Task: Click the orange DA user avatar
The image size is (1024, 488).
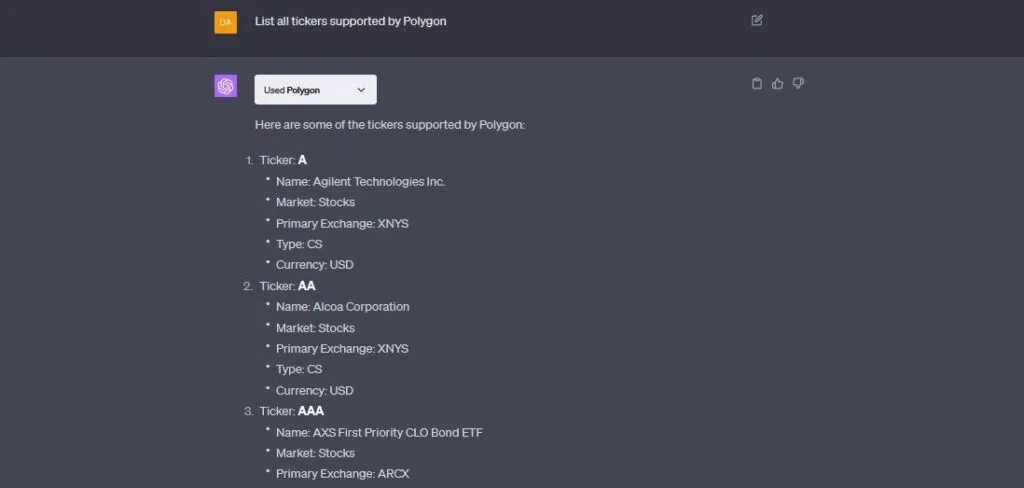Action: (226, 21)
